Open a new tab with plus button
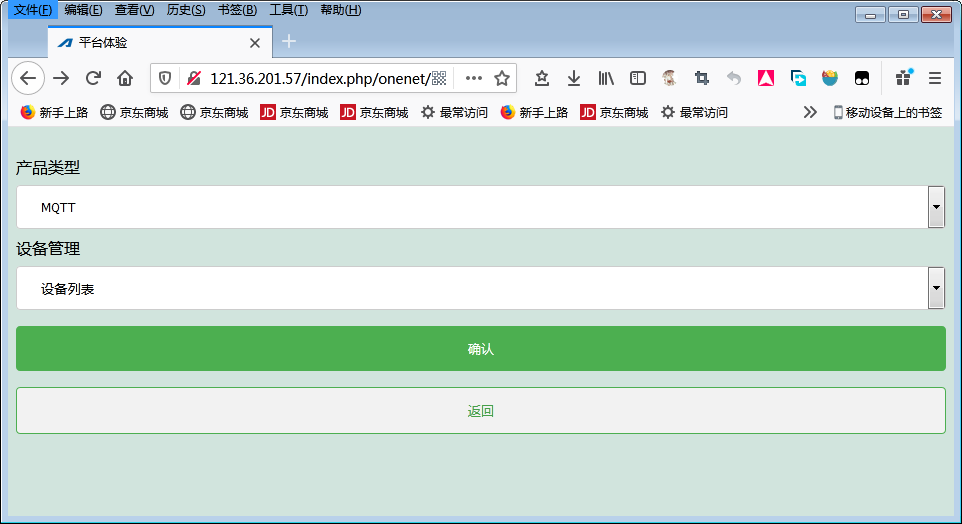 coord(289,41)
